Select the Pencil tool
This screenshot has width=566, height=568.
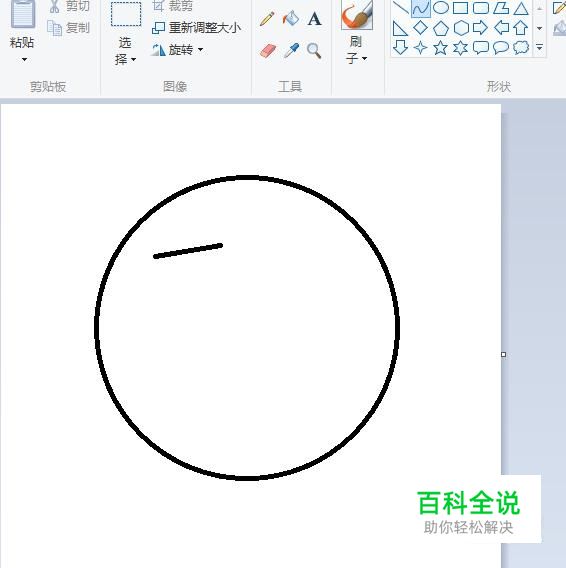pos(267,19)
